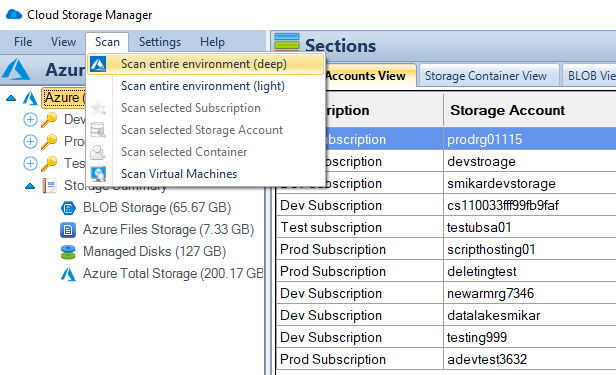Click the Azure icon on the root tree node
This screenshot has width=616, height=375.
point(30,98)
